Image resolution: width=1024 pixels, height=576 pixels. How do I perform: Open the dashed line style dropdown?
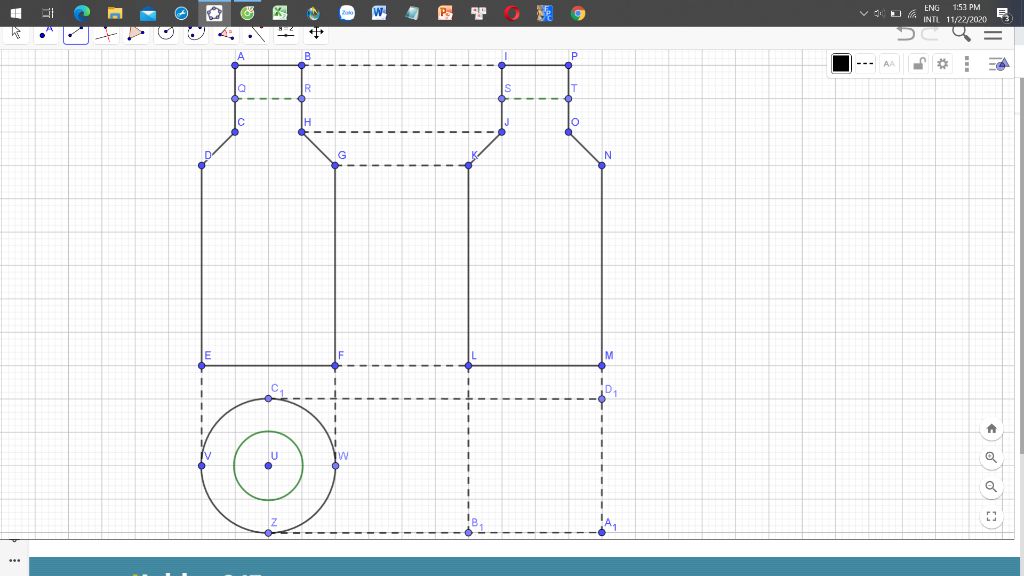865,64
